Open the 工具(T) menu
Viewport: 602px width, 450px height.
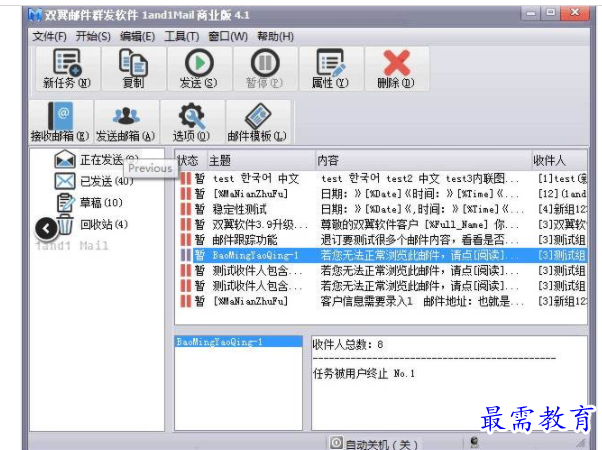pos(182,36)
